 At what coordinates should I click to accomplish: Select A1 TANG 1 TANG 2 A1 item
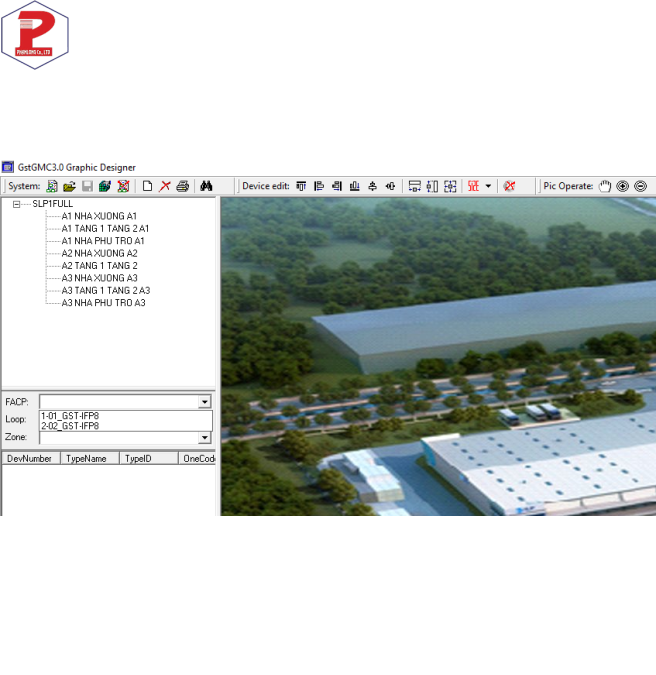(x=105, y=229)
